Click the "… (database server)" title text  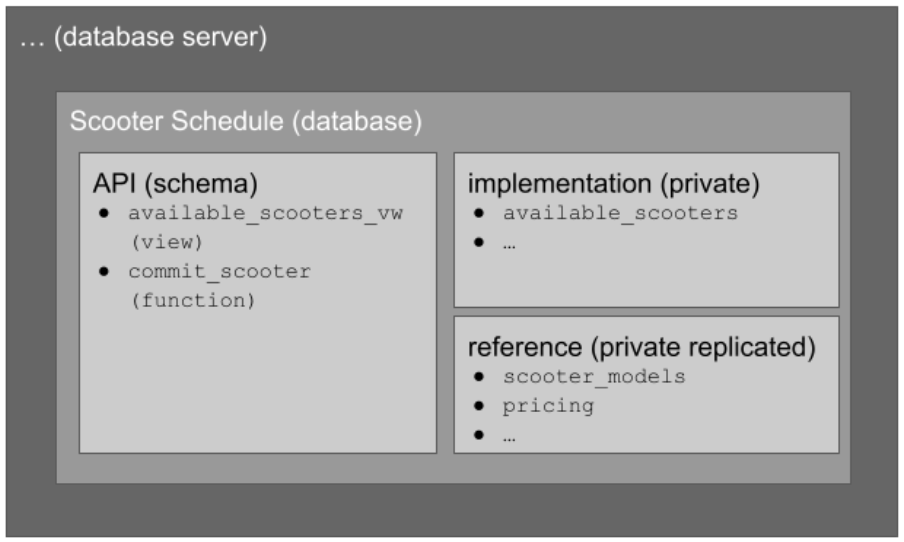coord(143,39)
